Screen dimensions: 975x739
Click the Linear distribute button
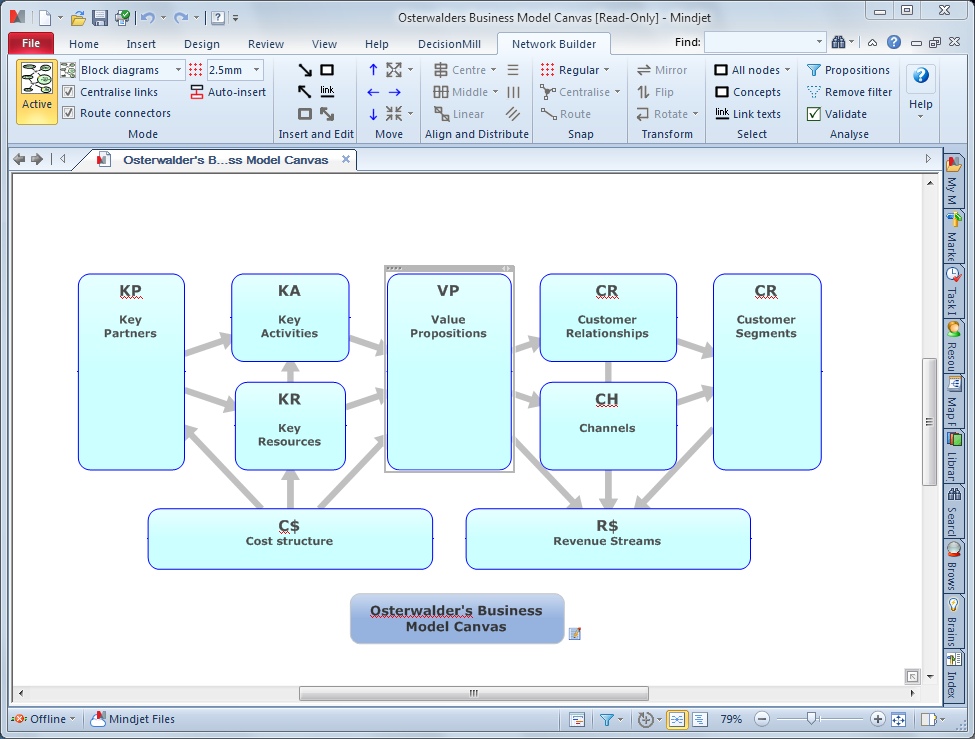click(460, 114)
